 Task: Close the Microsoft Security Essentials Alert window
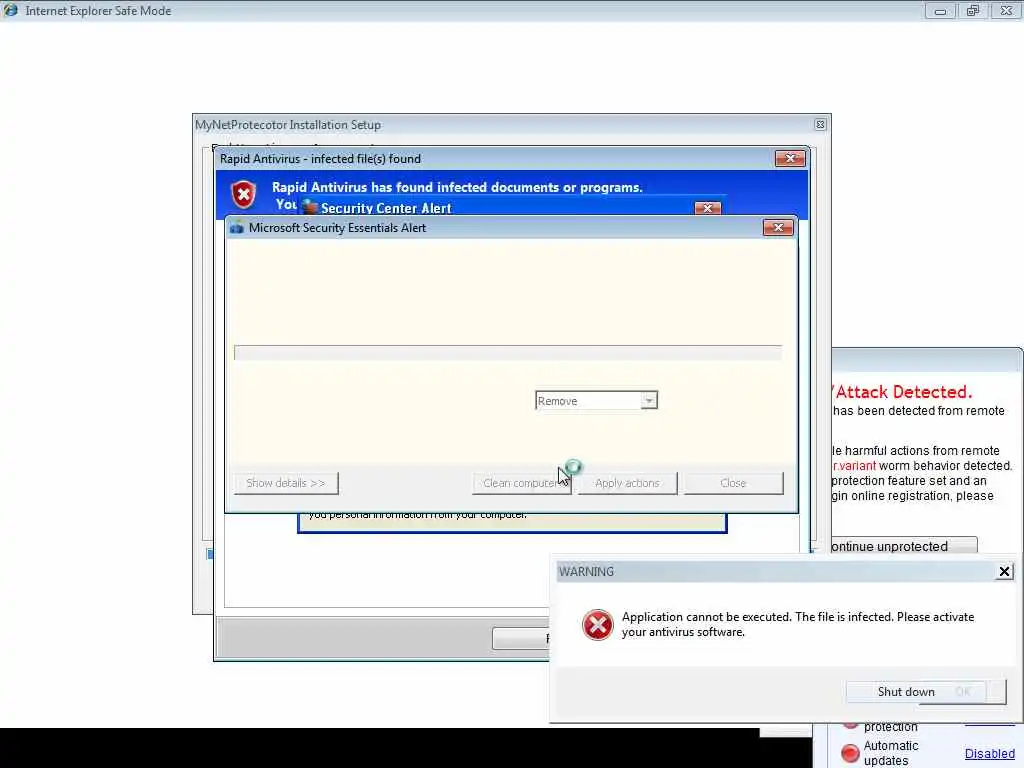pyautogui.click(x=778, y=227)
